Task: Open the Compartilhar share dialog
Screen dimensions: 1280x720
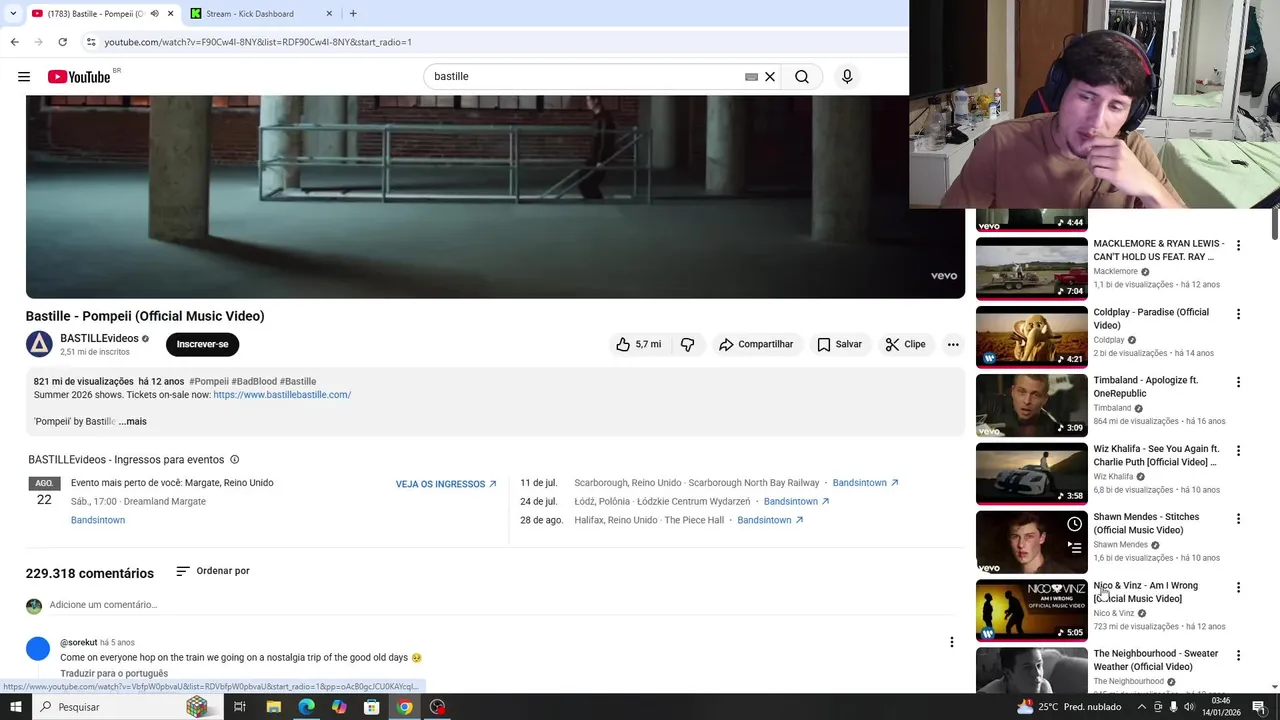Action: (x=756, y=344)
